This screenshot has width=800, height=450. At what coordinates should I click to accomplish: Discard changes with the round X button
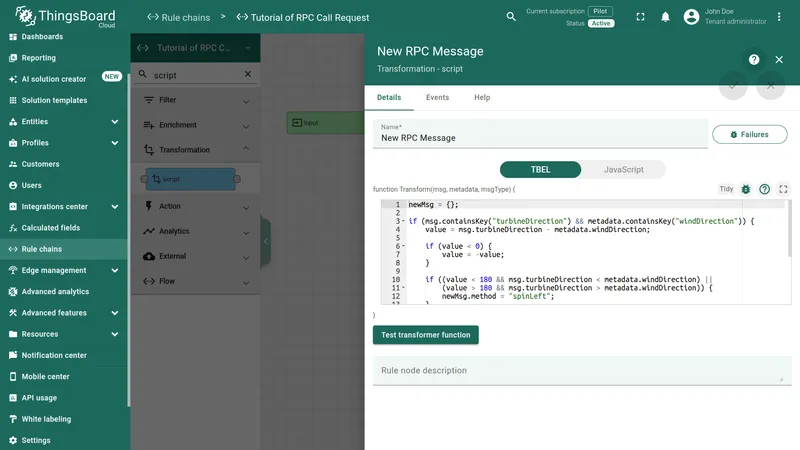point(770,86)
